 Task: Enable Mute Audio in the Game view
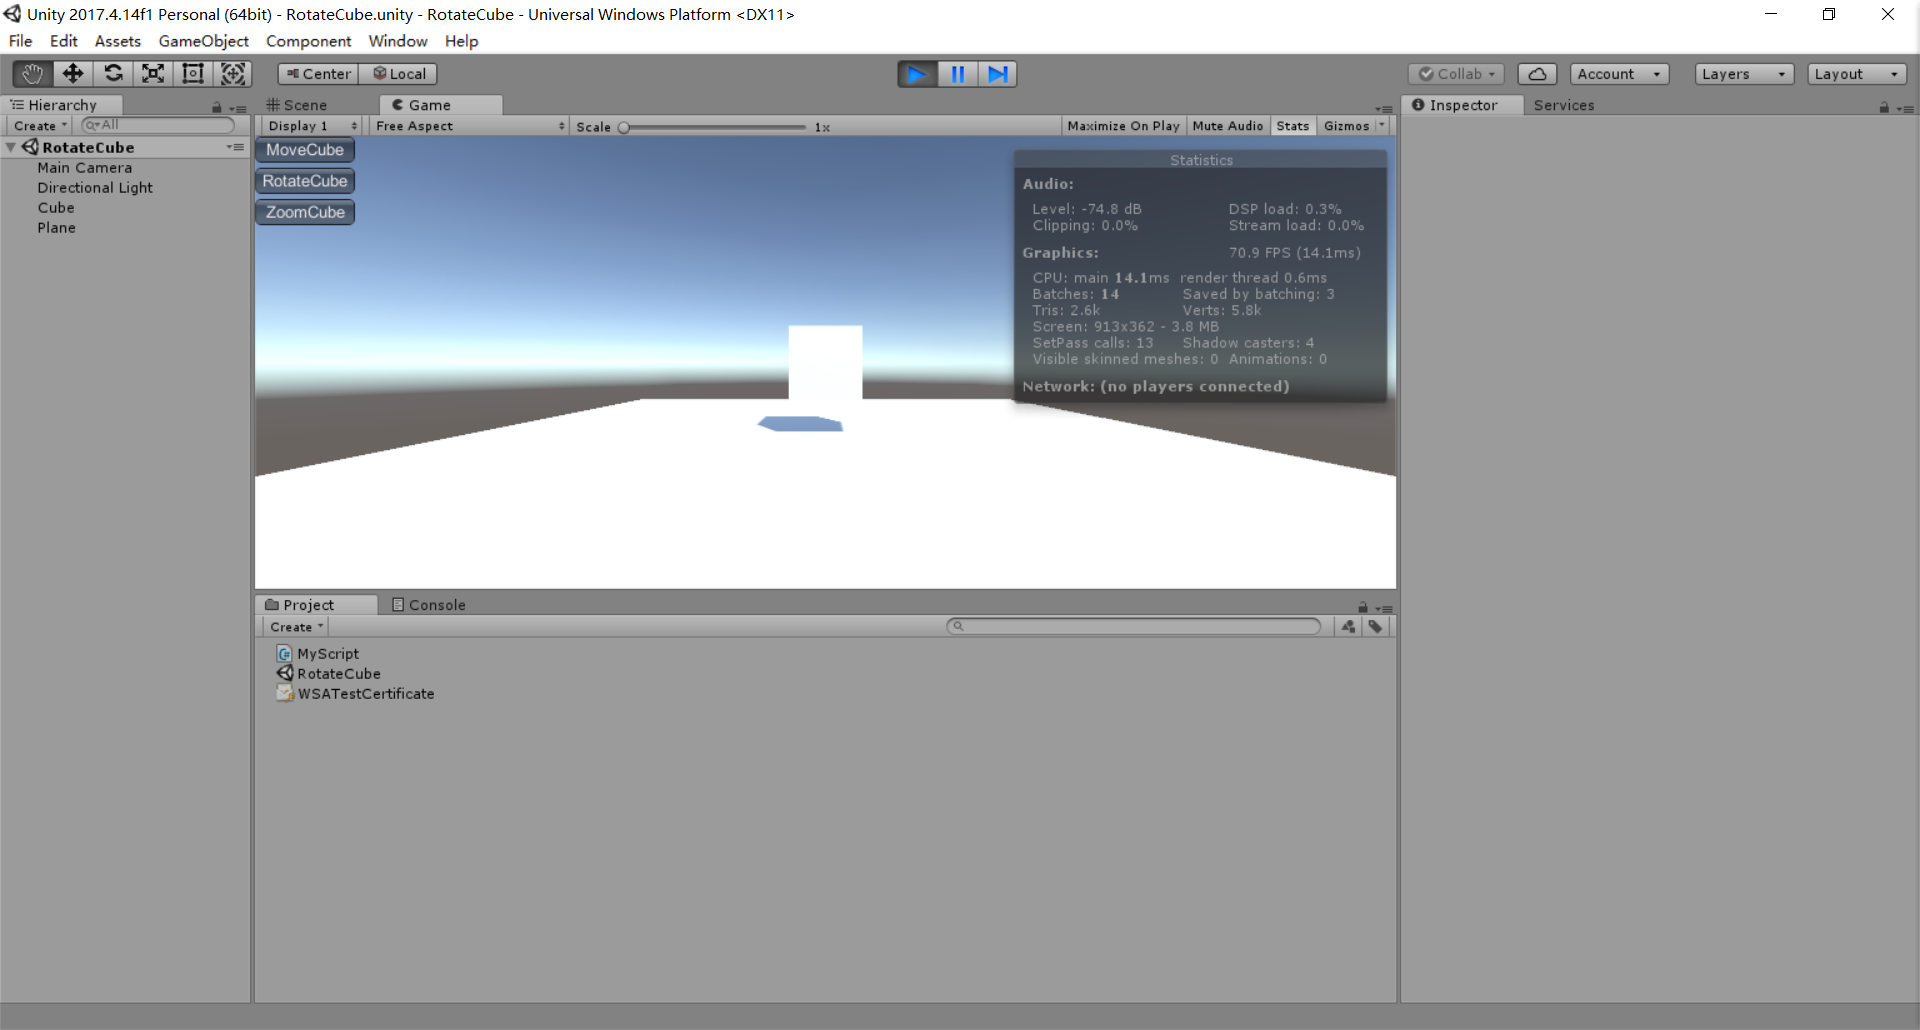pos(1227,126)
